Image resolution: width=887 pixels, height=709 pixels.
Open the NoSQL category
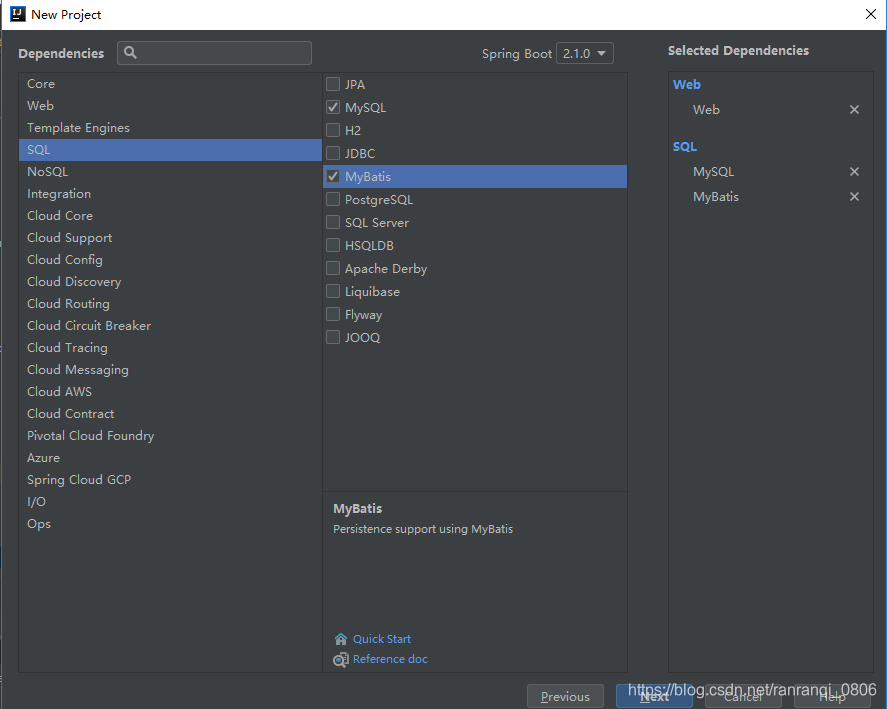coord(170,172)
